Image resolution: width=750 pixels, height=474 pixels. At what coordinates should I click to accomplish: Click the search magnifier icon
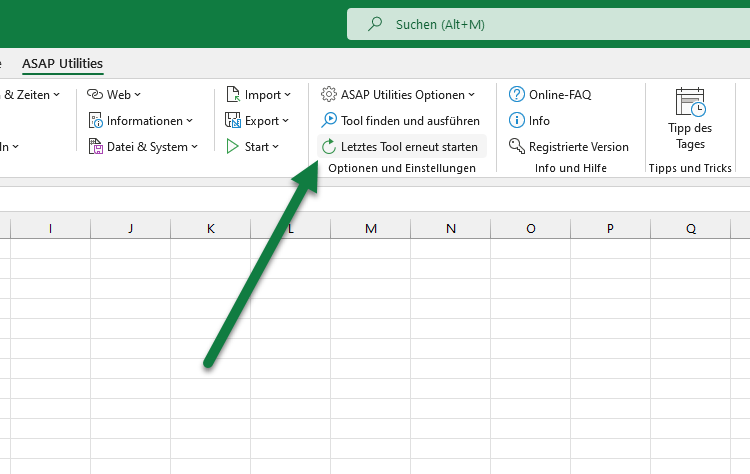tap(375, 23)
